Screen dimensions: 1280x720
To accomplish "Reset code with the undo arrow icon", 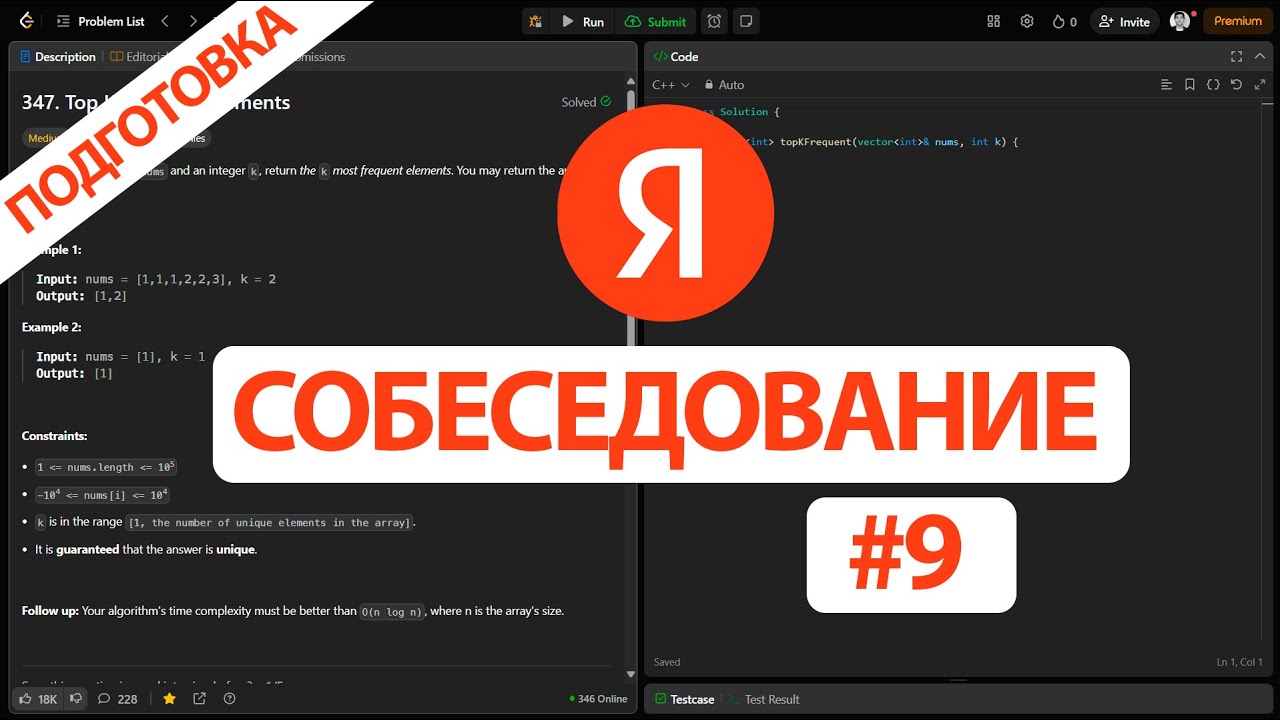I will [1236, 85].
